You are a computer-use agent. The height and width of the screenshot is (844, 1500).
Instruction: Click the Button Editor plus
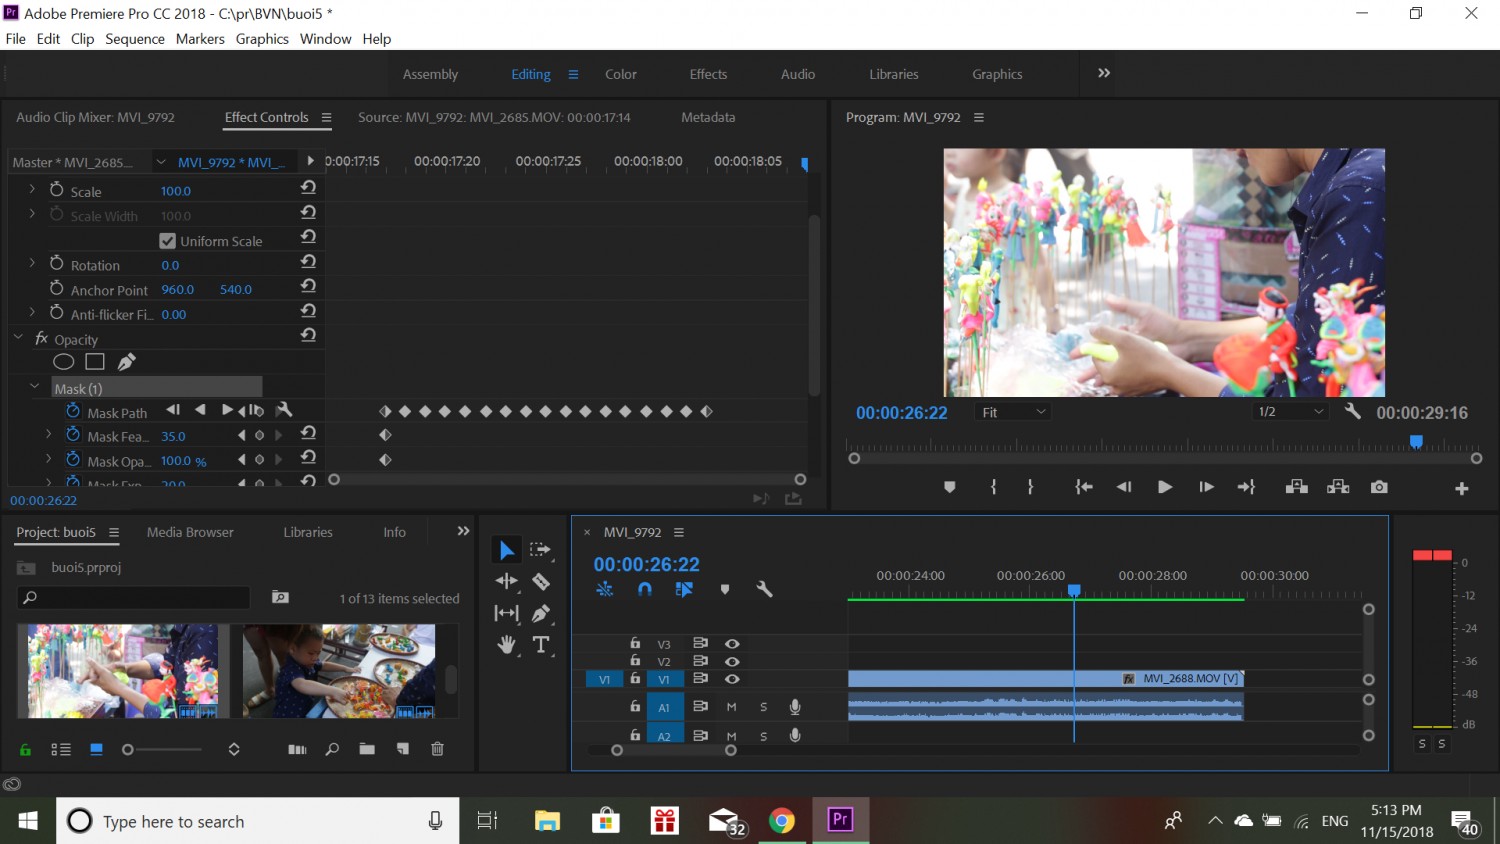[1462, 488]
